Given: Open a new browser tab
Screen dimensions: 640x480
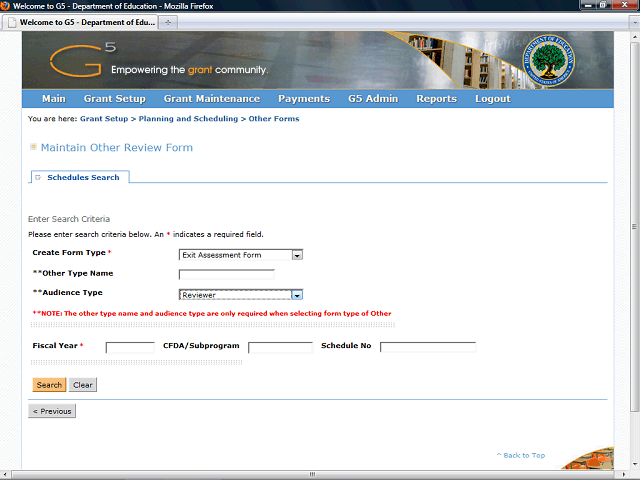Looking at the screenshot, I should pyautogui.click(x=168, y=22).
